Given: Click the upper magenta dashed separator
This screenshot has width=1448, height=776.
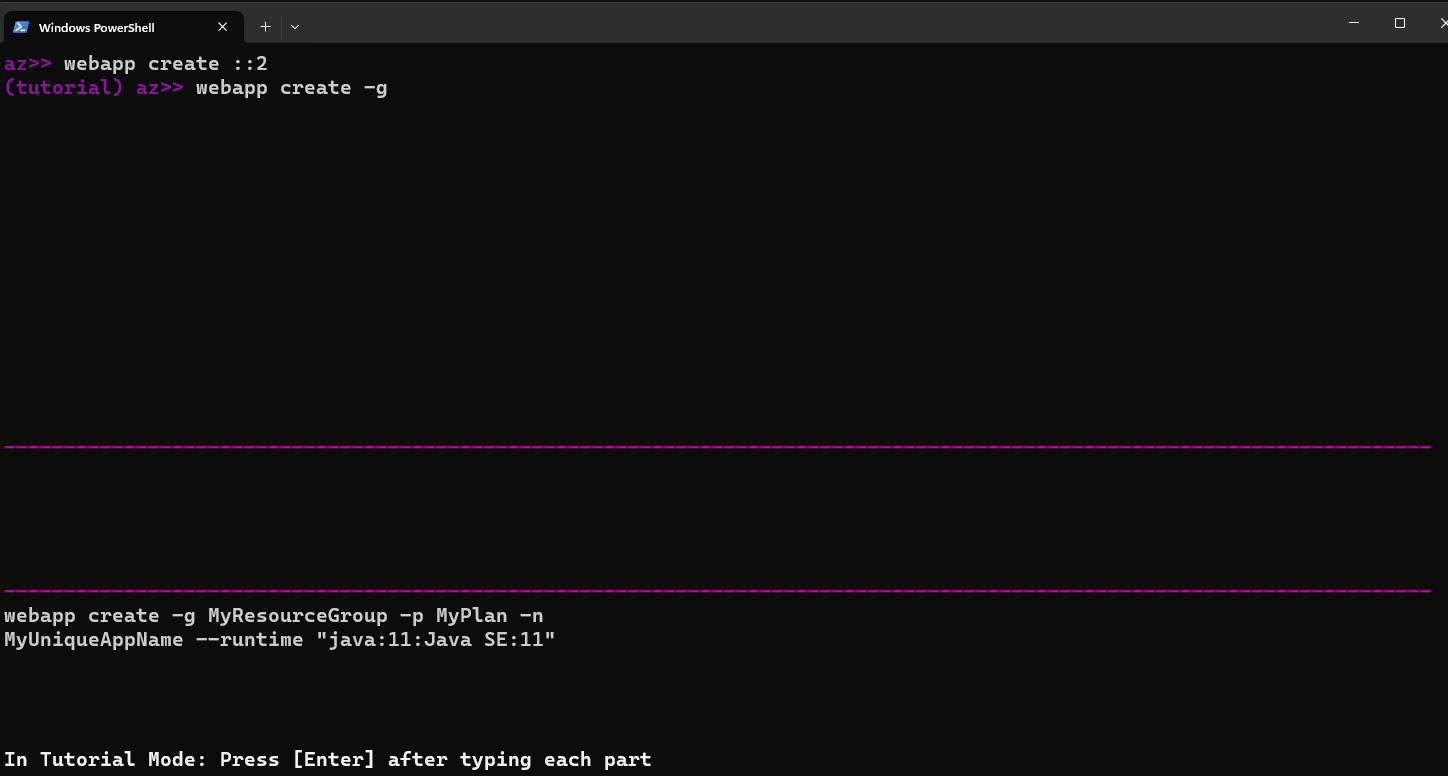Looking at the screenshot, I should point(717,446).
